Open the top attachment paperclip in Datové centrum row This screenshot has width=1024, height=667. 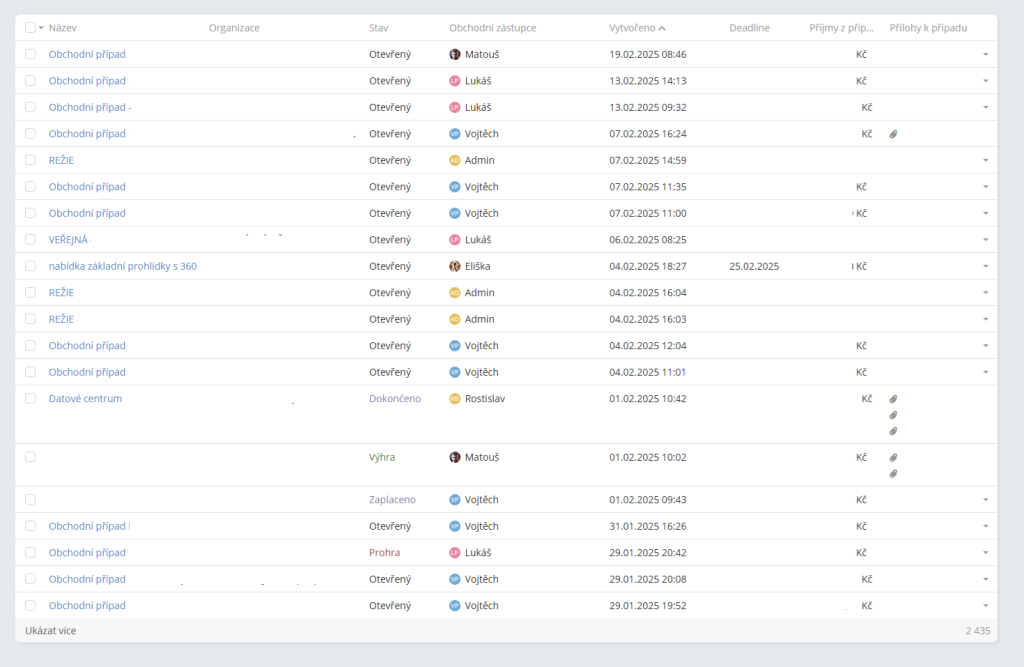pos(893,399)
